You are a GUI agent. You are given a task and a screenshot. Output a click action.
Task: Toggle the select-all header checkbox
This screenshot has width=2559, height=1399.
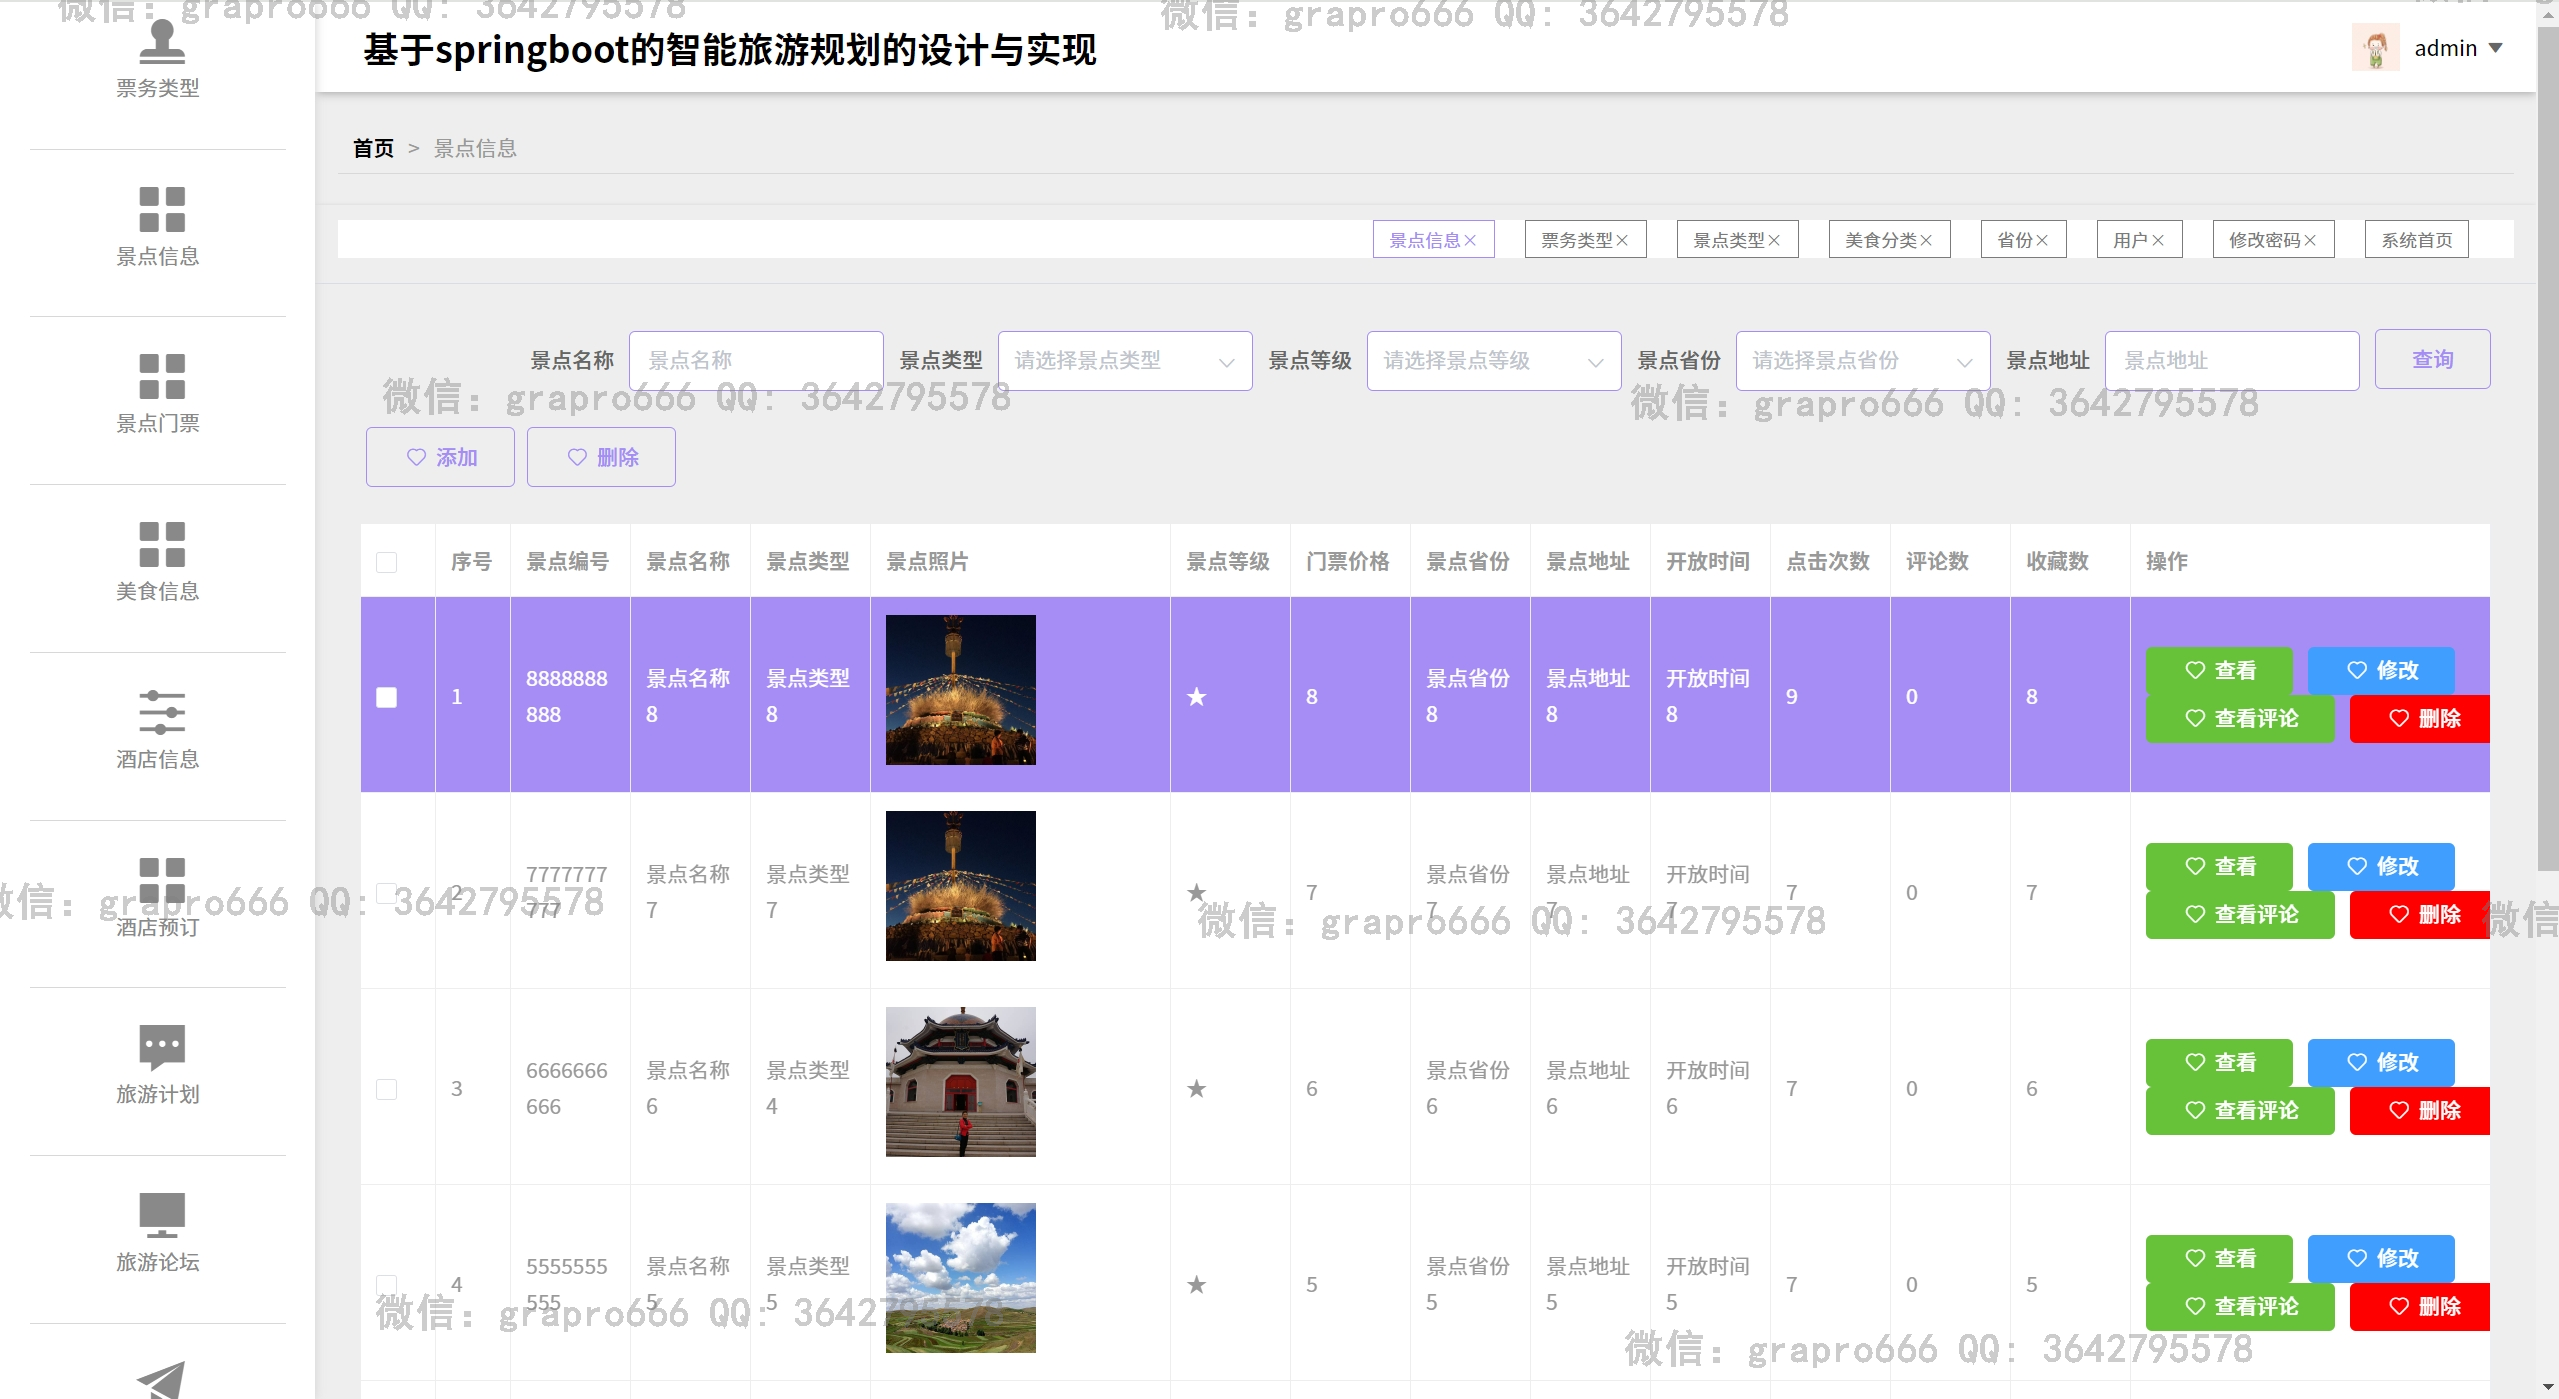pyautogui.click(x=386, y=562)
